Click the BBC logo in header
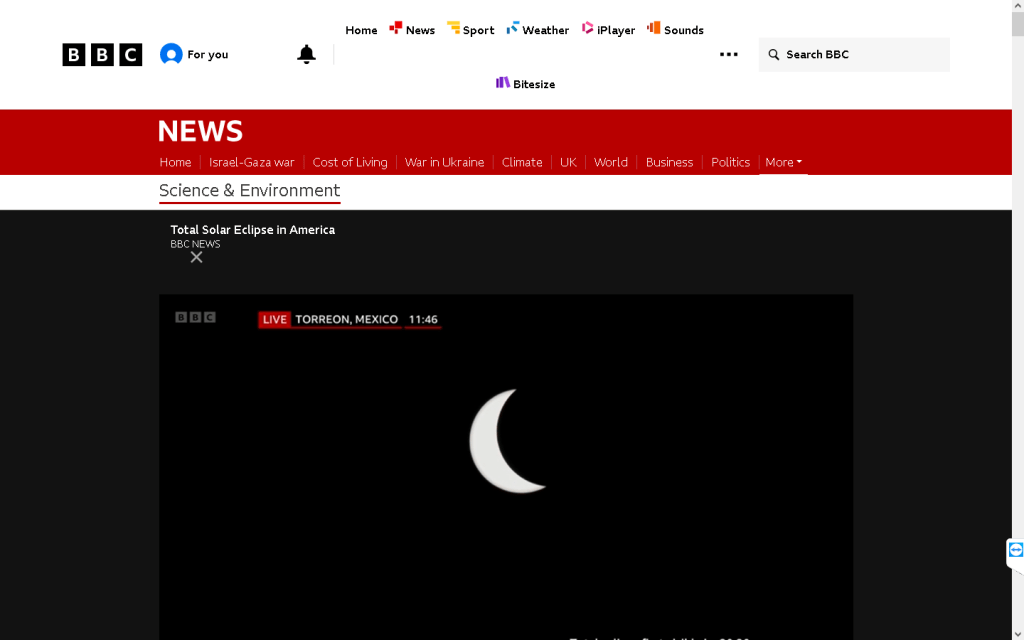1024x640 pixels. point(102,55)
